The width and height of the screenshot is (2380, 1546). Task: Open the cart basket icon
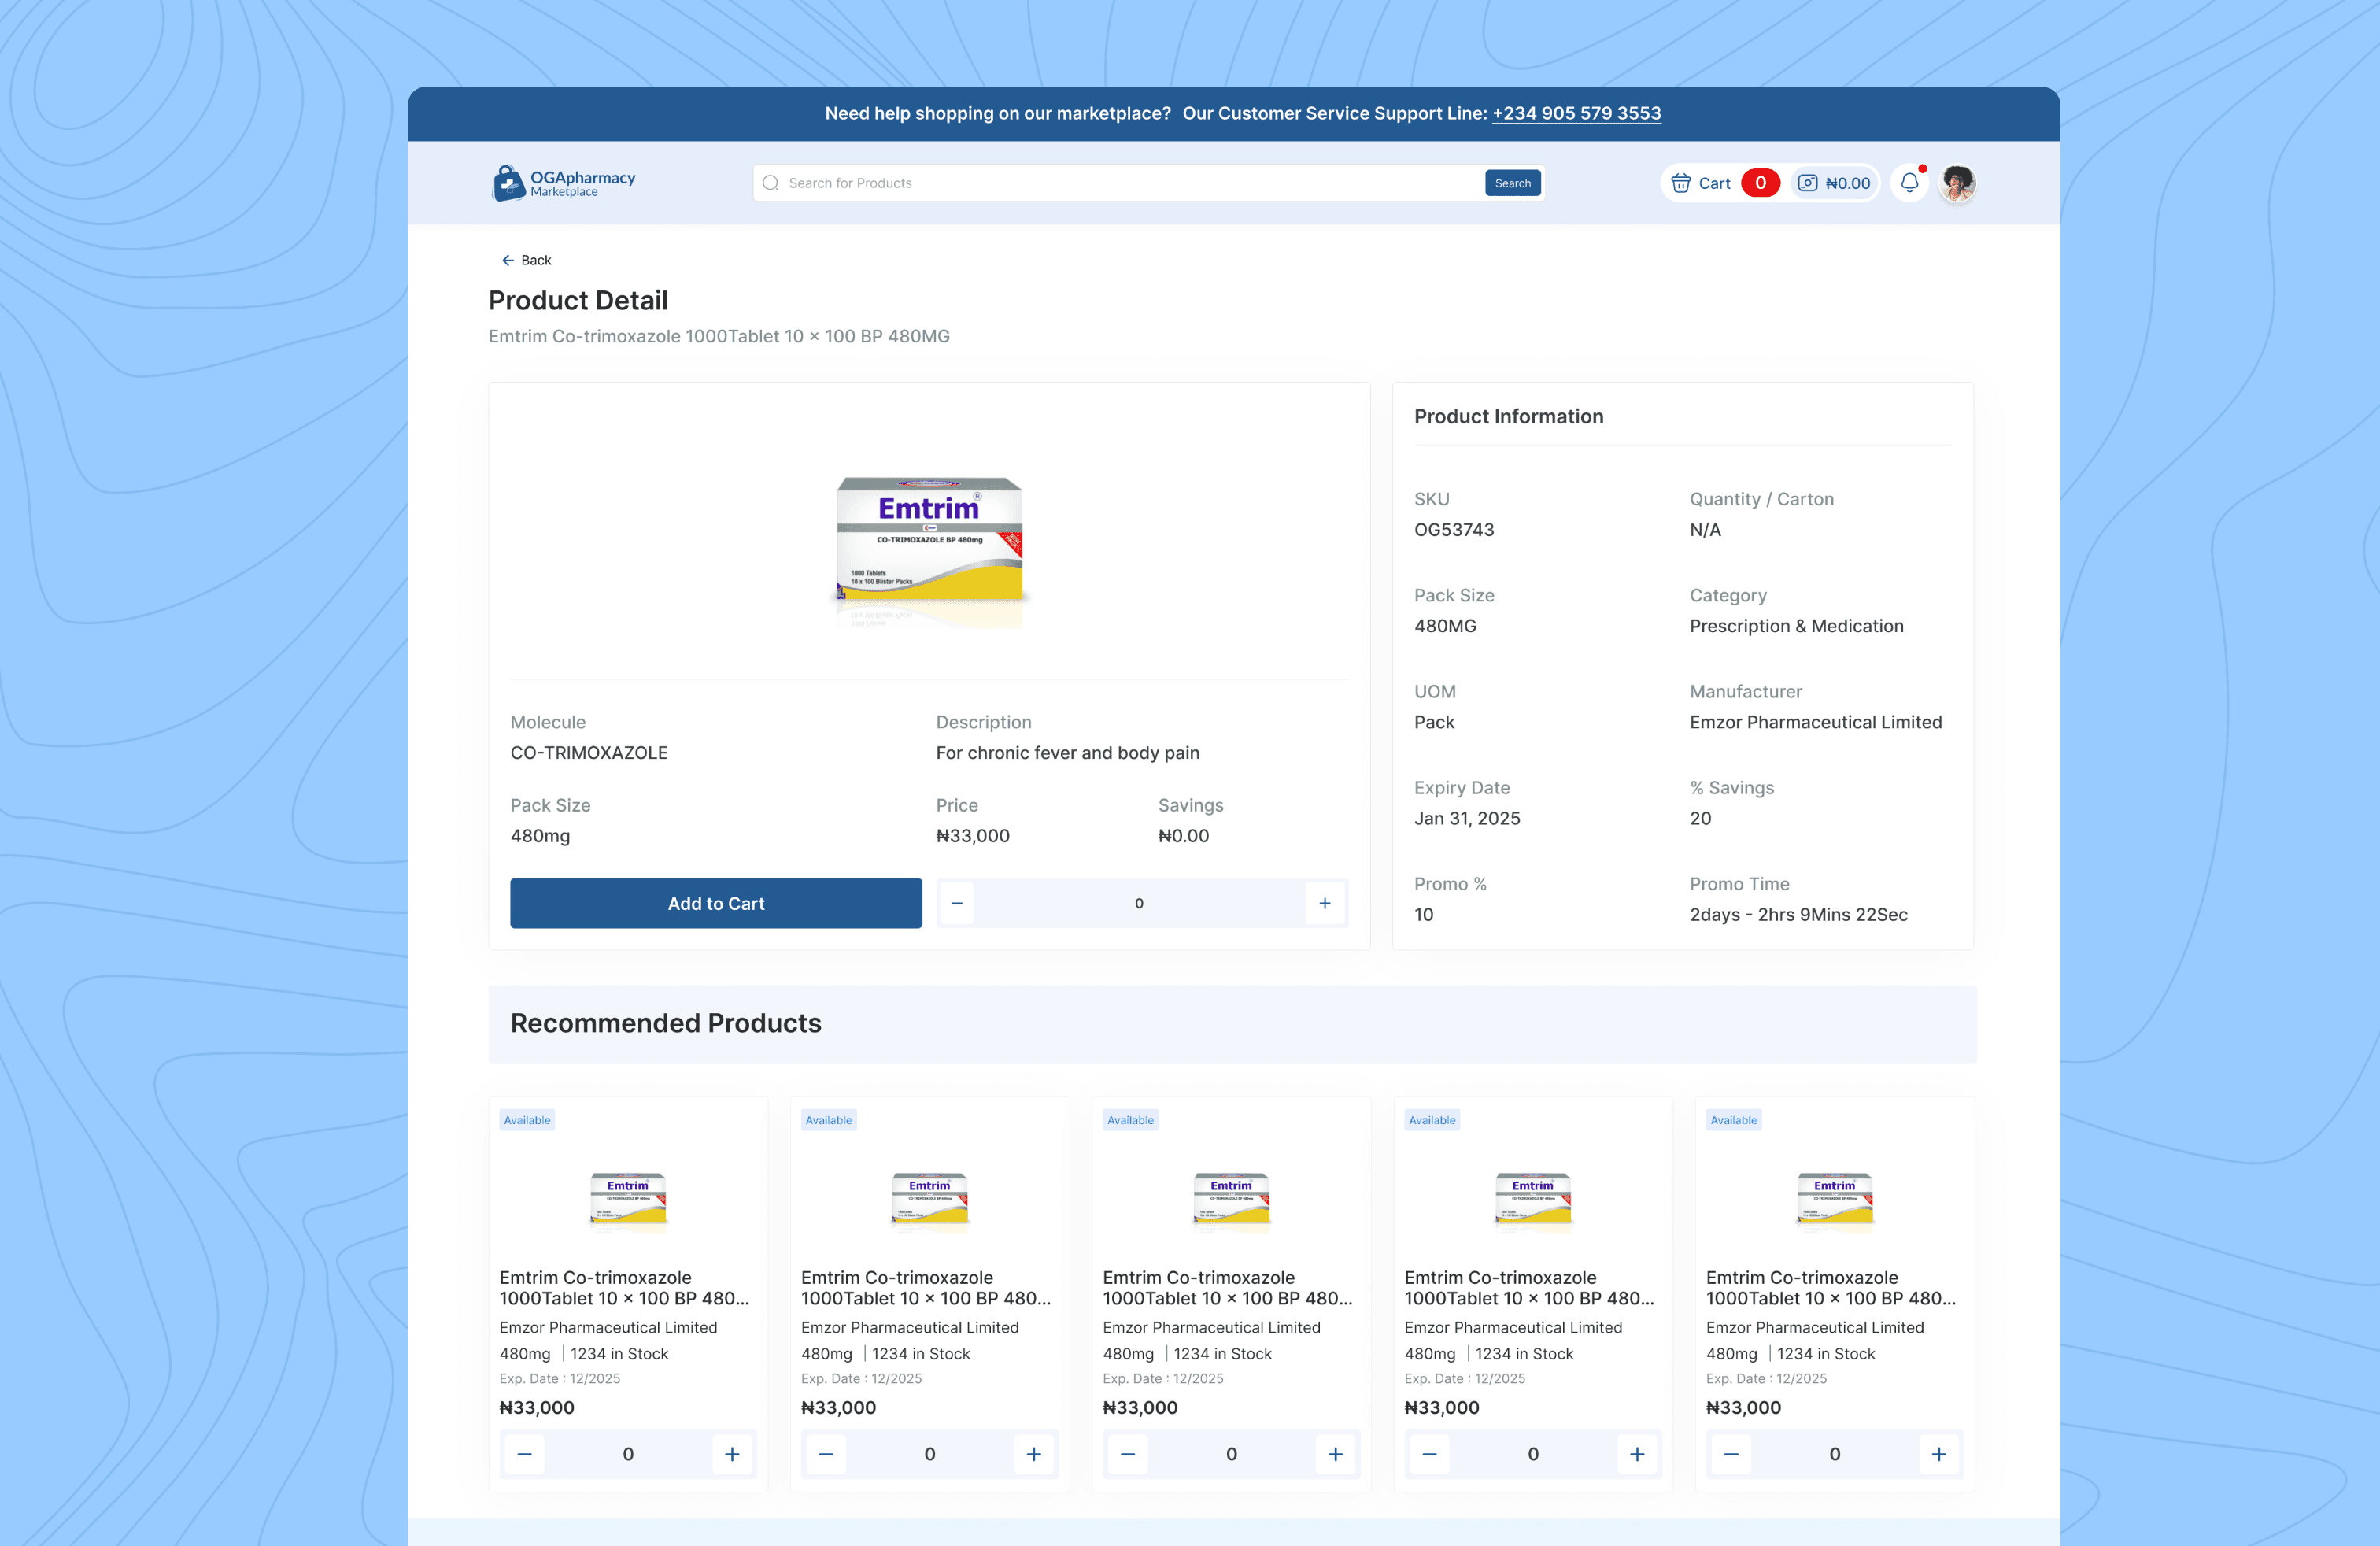click(x=1681, y=183)
